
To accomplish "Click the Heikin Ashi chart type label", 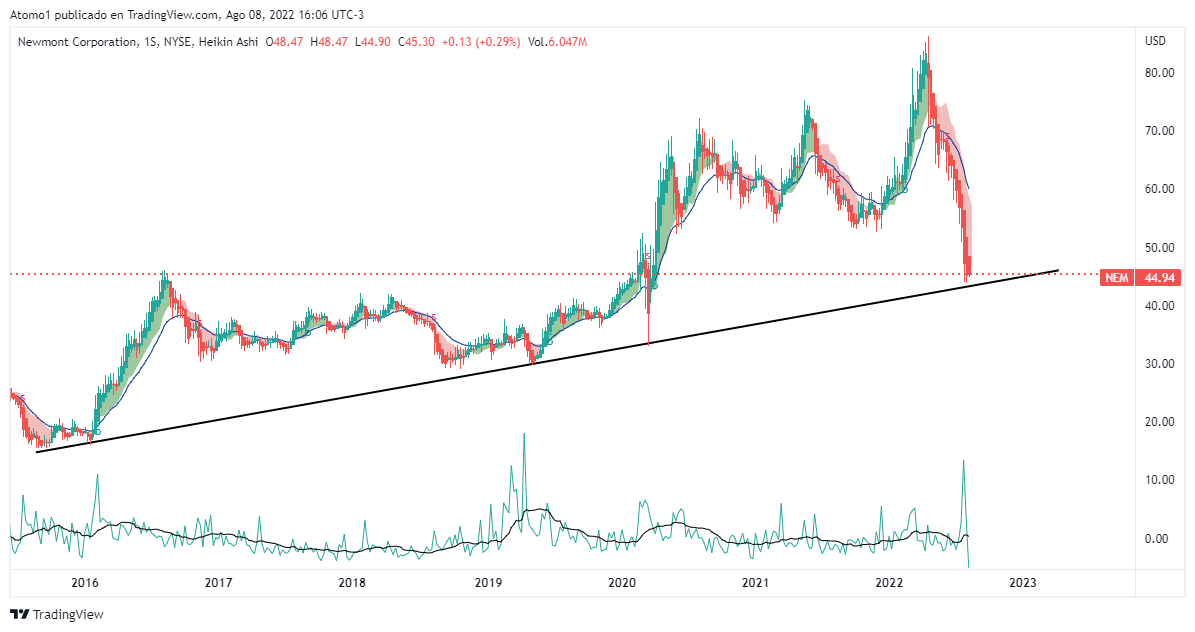I will pyautogui.click(x=228, y=42).
